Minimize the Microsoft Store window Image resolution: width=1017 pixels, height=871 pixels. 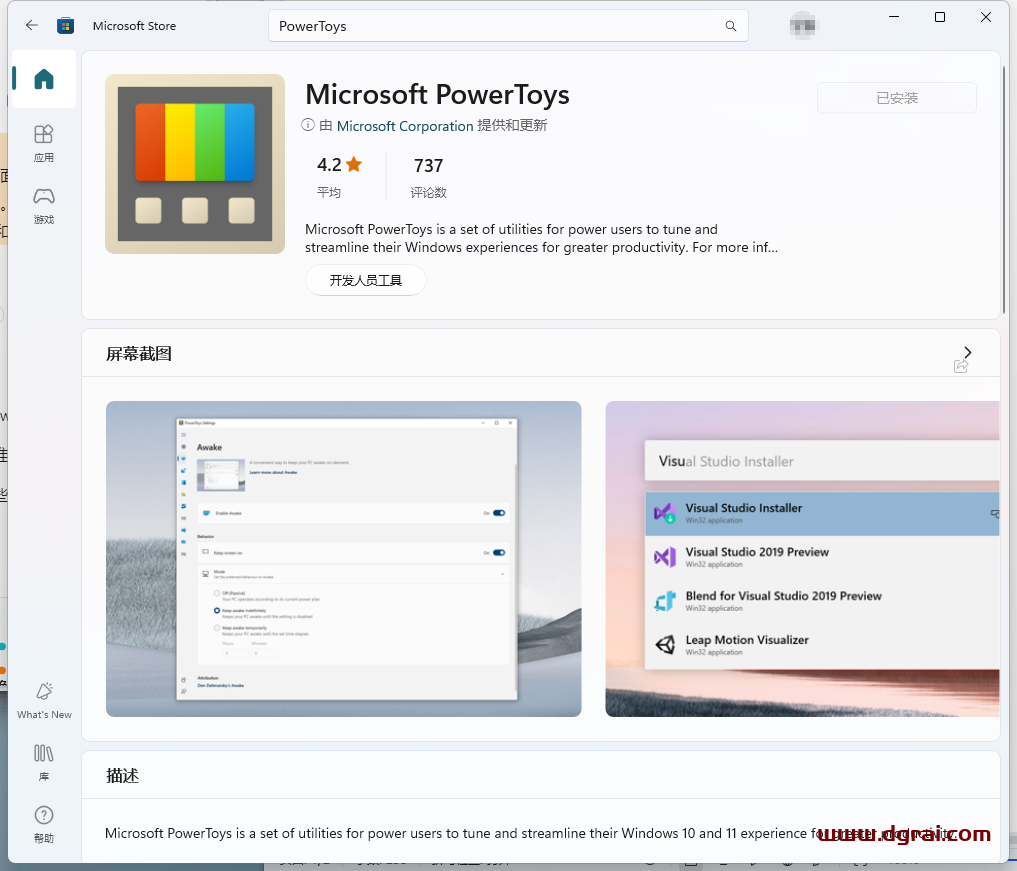[x=894, y=17]
